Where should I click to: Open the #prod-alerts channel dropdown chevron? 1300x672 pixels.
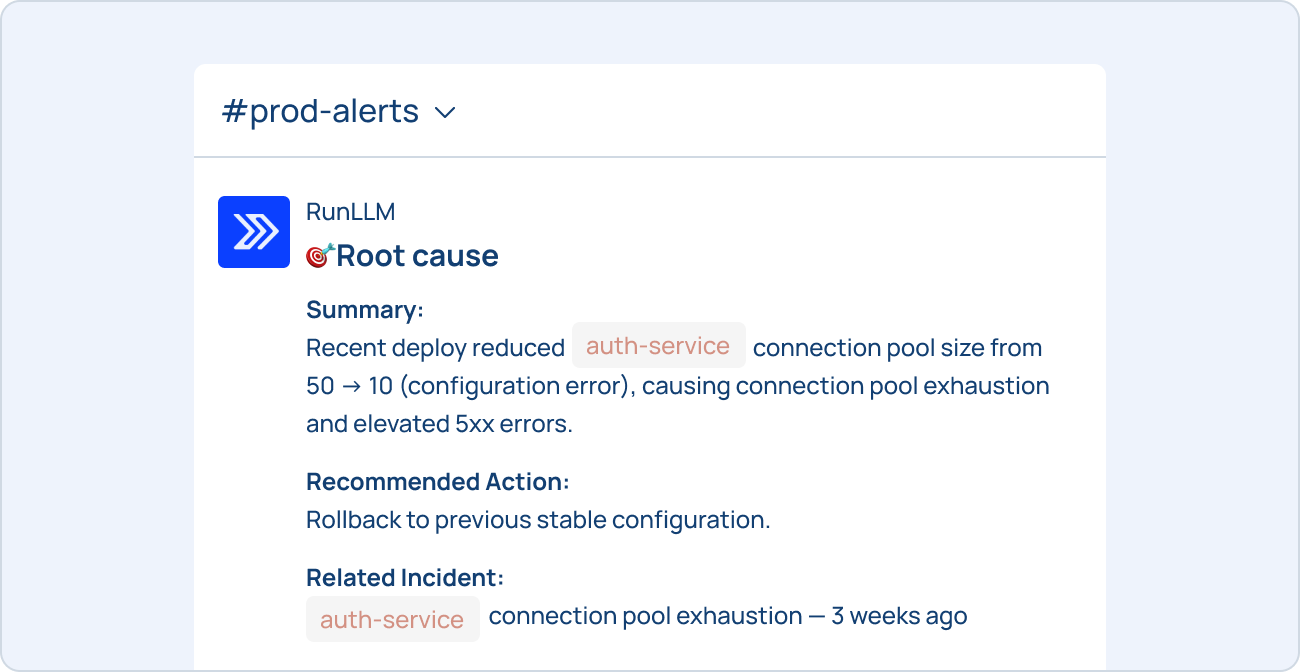[445, 113]
